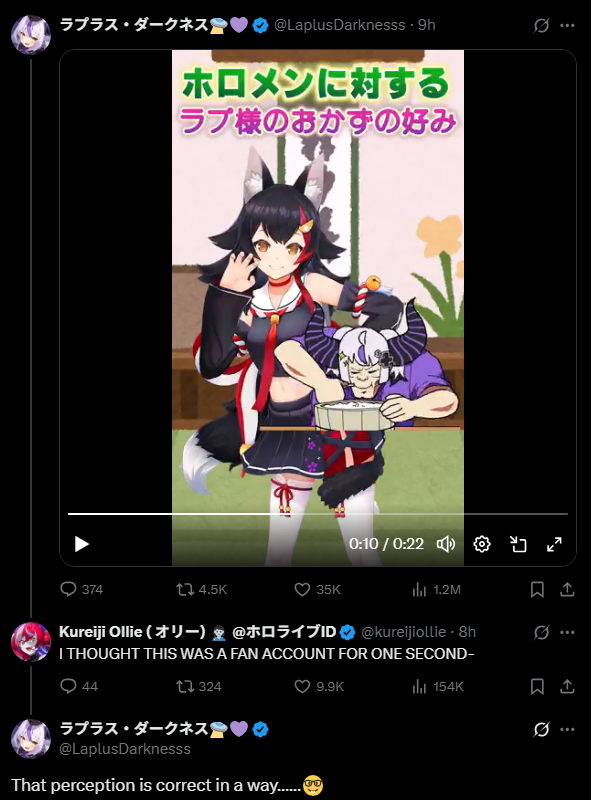Open the @kureijiollie profile handle
The height and width of the screenshot is (800, 591).
tap(403, 632)
